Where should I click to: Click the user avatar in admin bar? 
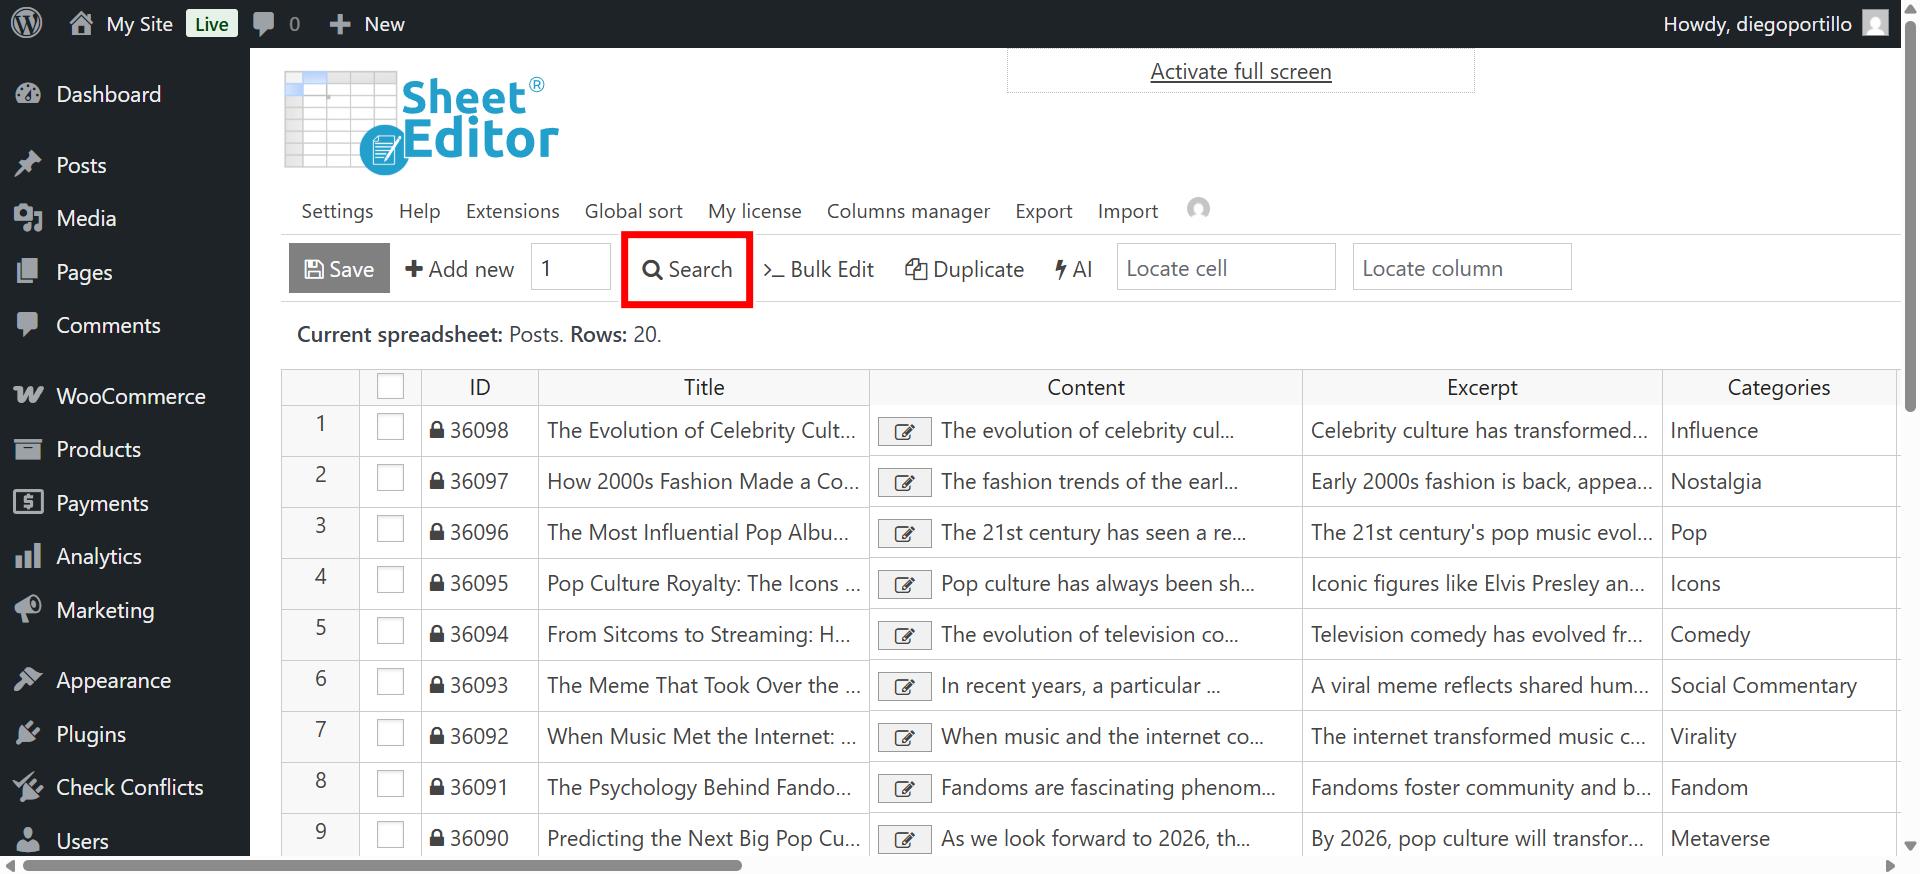1875,24
